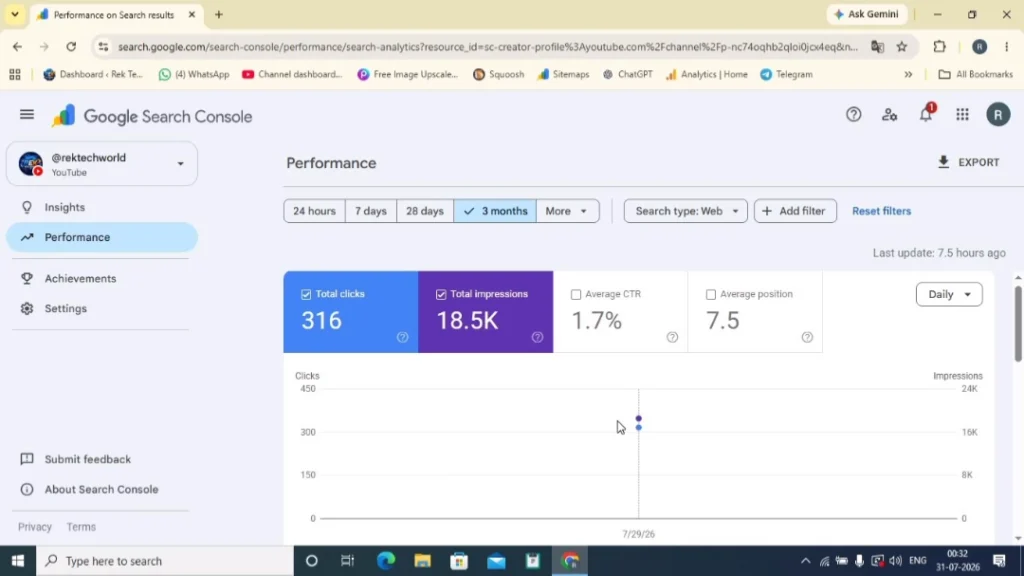Open a new browser tab
The width and height of the screenshot is (1024, 576).
[219, 14]
